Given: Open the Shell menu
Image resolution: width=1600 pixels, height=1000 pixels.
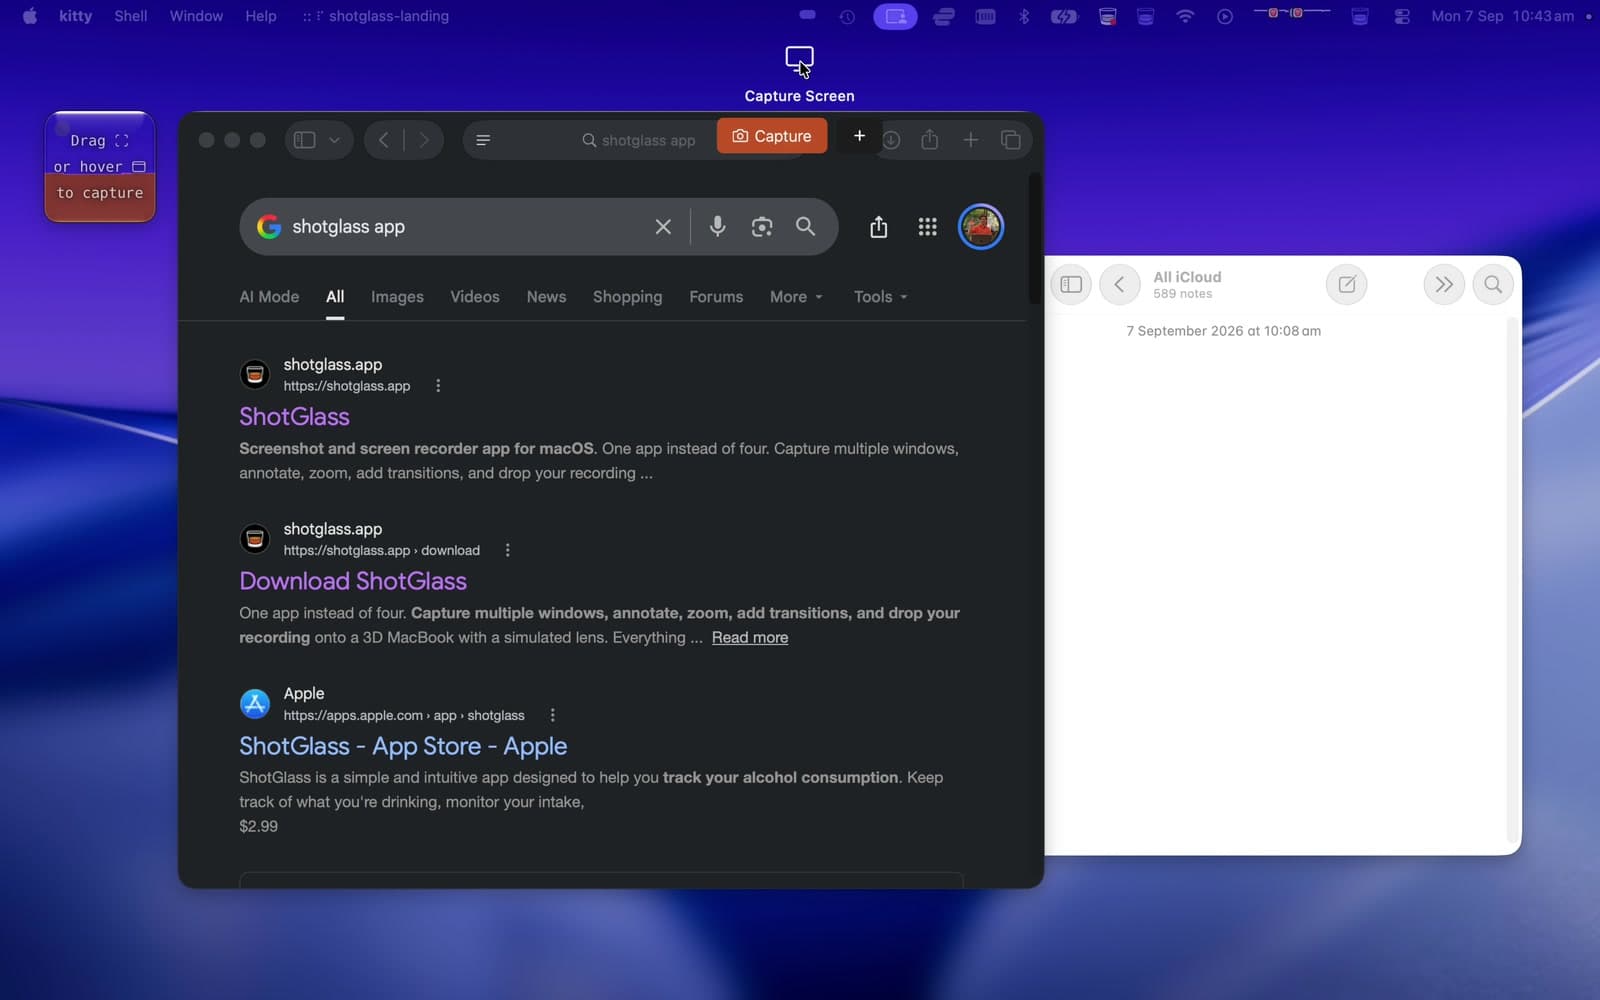Looking at the screenshot, I should (131, 16).
